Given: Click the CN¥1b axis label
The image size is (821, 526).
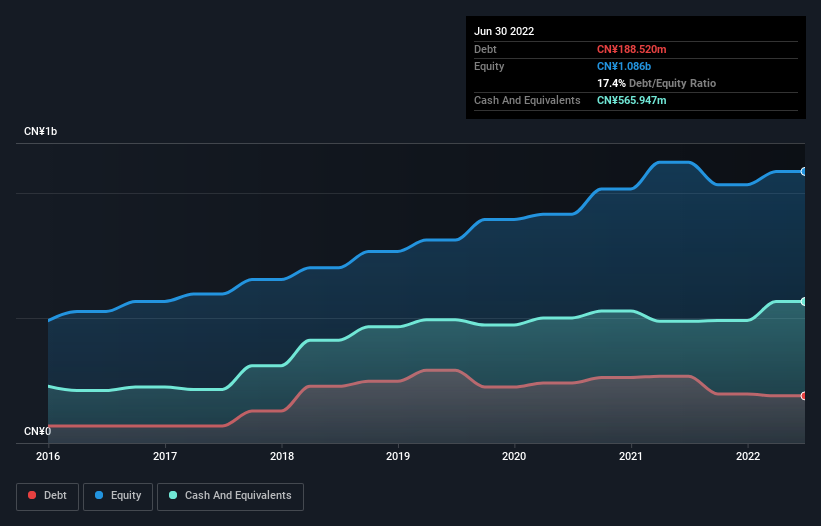Looking at the screenshot, I should click(40, 131).
